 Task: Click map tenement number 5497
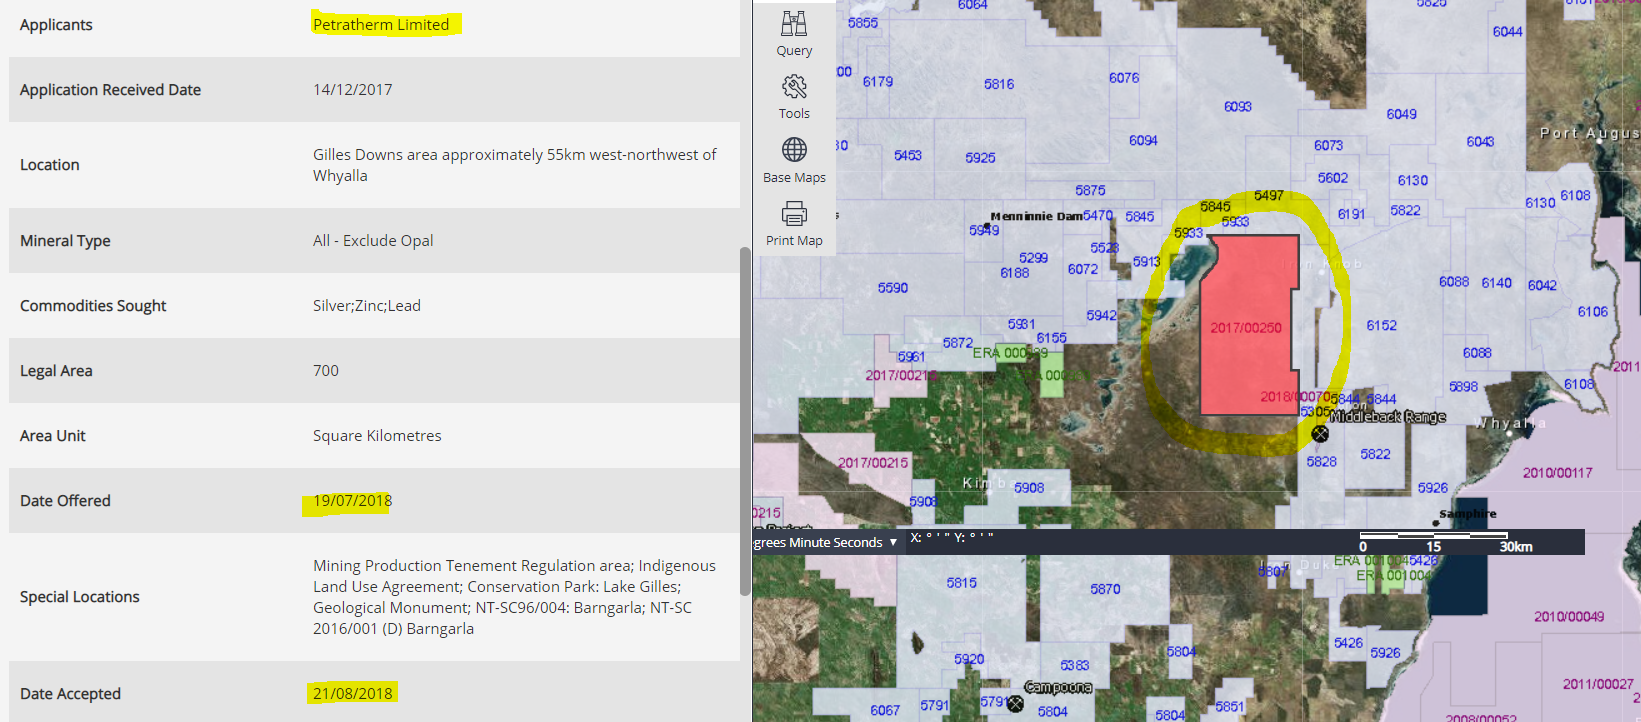pyautogui.click(x=1268, y=196)
